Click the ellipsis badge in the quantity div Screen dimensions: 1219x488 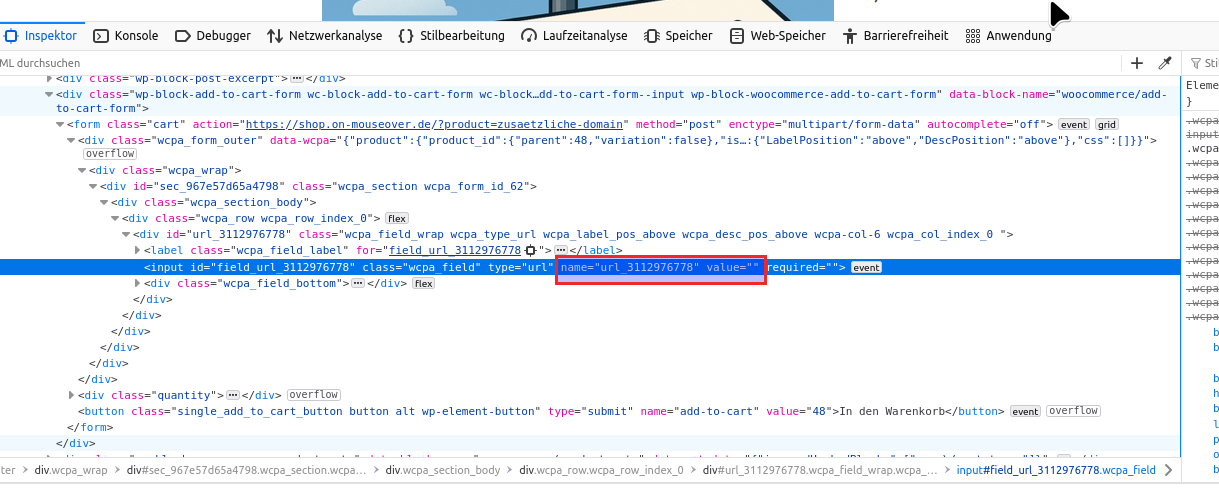232,395
